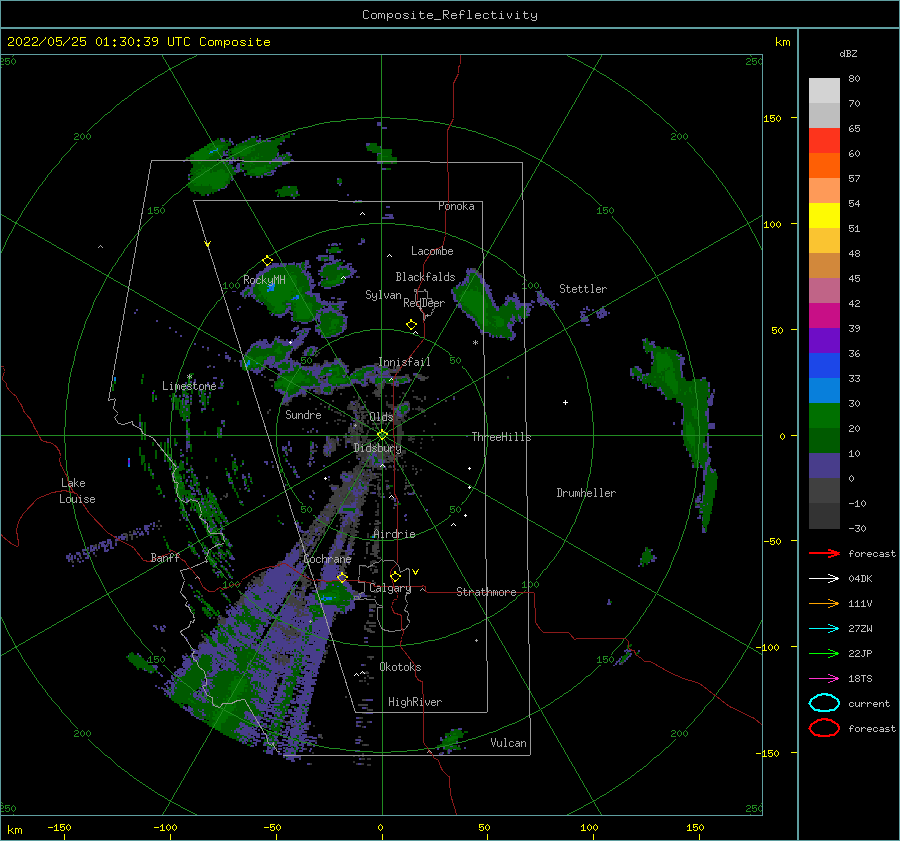Click the magenta 18TS arrow icon

tap(824, 679)
